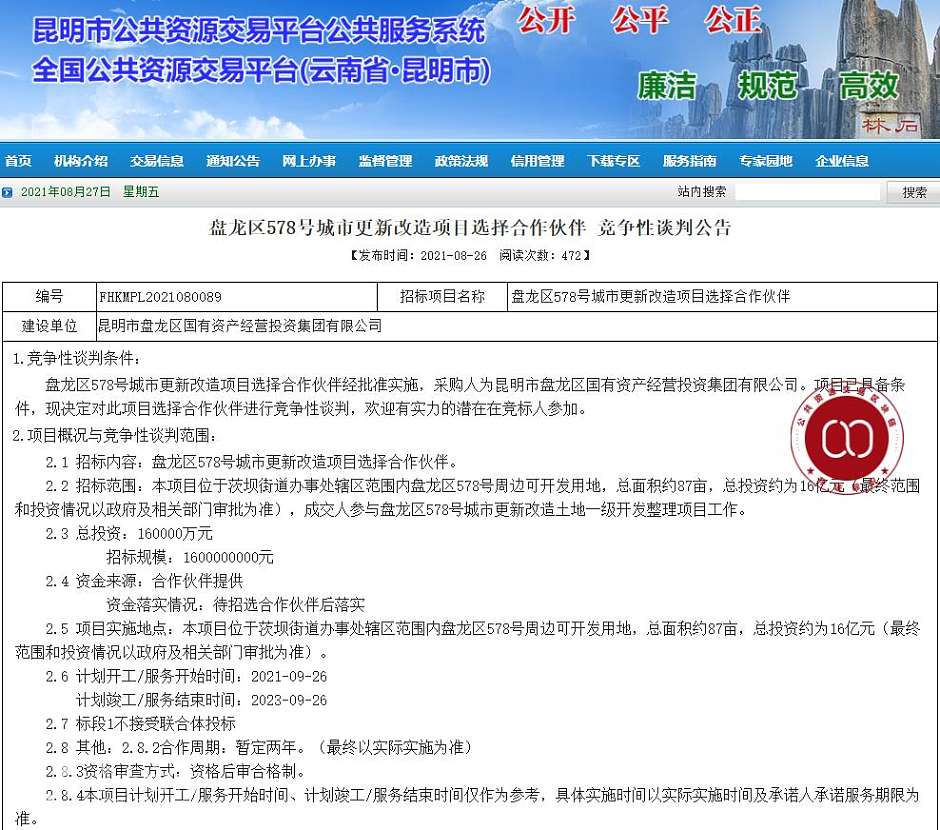Open 企业信息 in navigation bar

pyautogui.click(x=841, y=161)
